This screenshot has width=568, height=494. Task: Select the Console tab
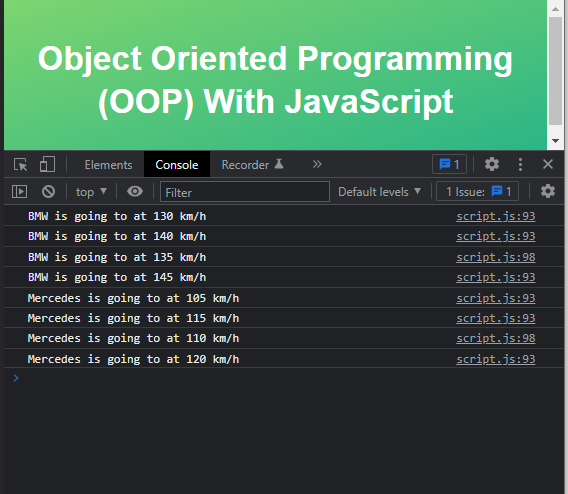177,165
